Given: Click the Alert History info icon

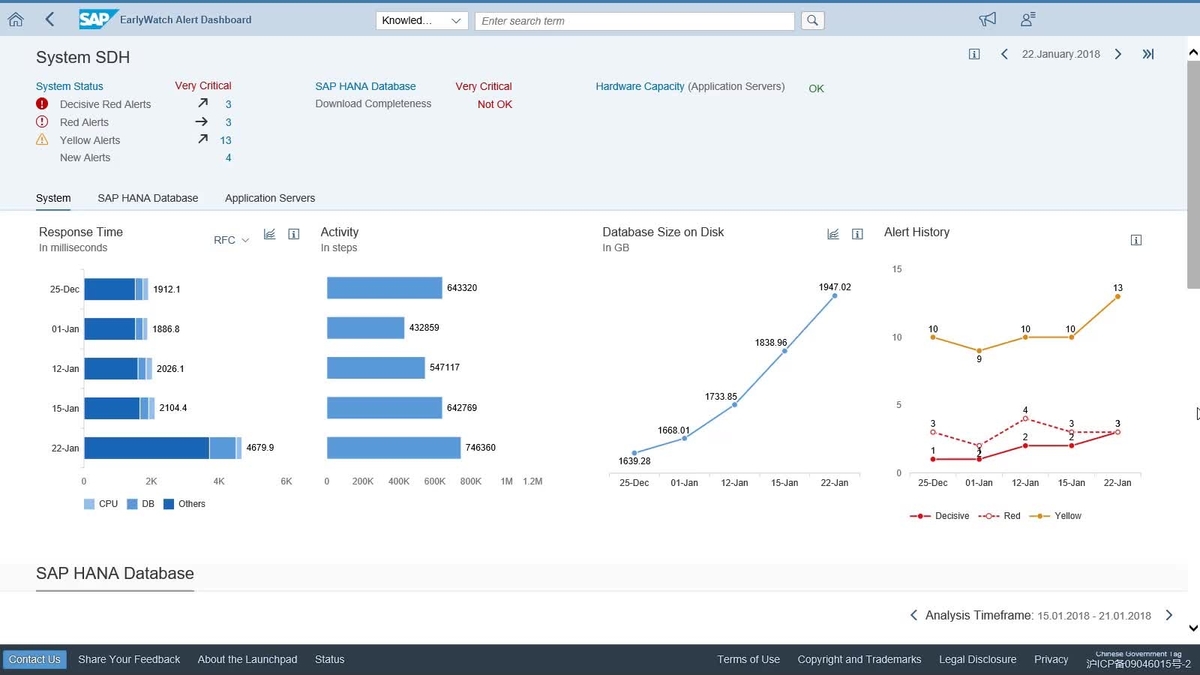Looking at the screenshot, I should click(x=1136, y=239).
